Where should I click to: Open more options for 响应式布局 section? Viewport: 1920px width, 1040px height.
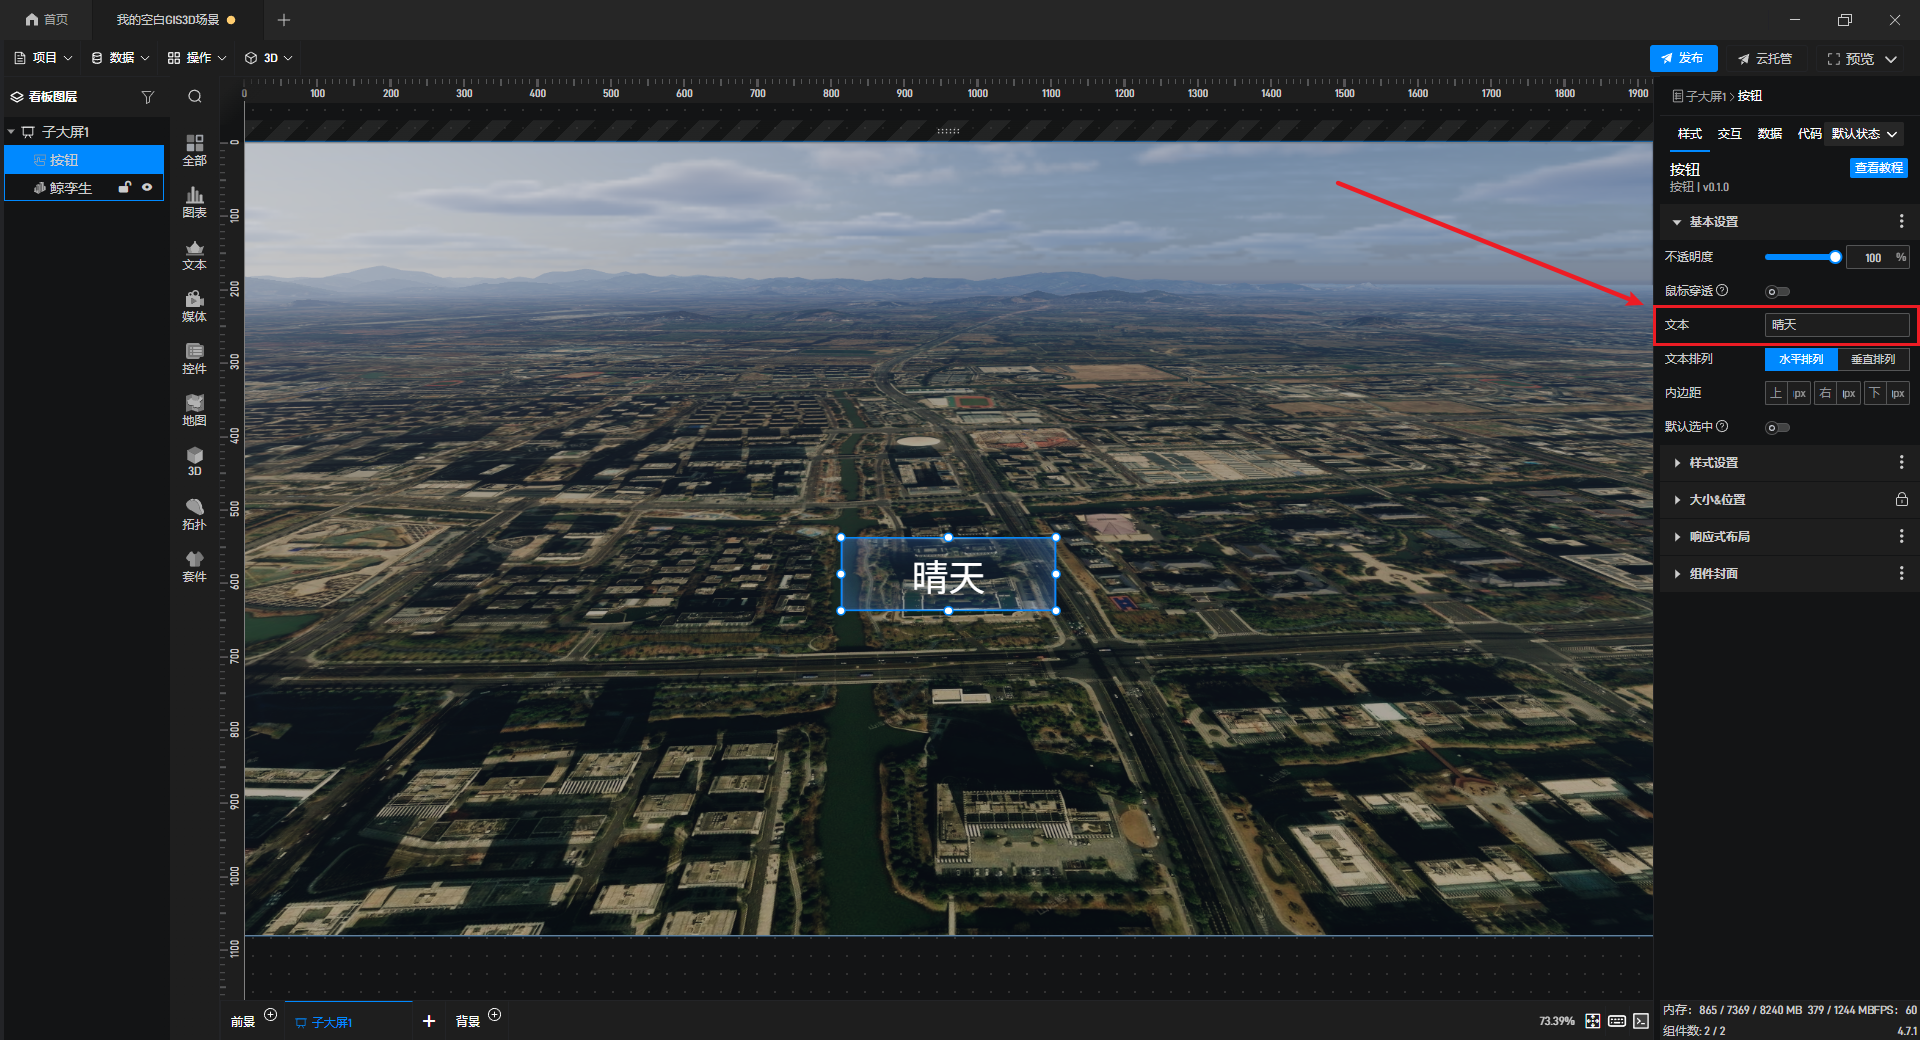pyautogui.click(x=1902, y=536)
